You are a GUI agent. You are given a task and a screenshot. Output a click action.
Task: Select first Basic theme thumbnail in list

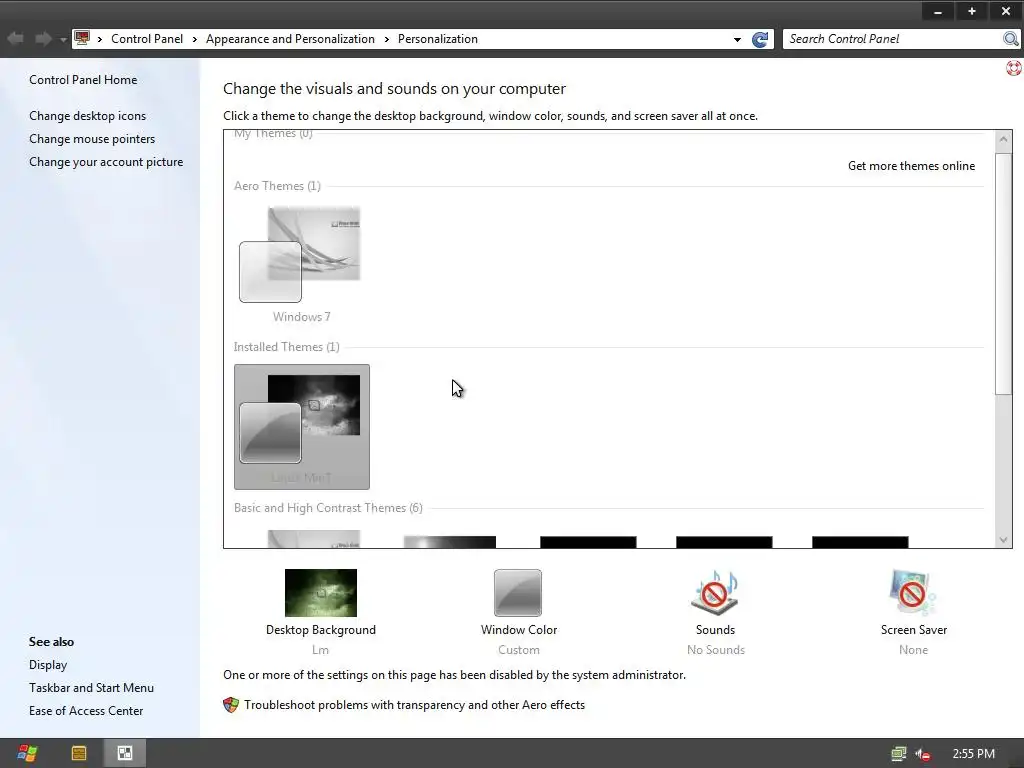click(x=313, y=538)
